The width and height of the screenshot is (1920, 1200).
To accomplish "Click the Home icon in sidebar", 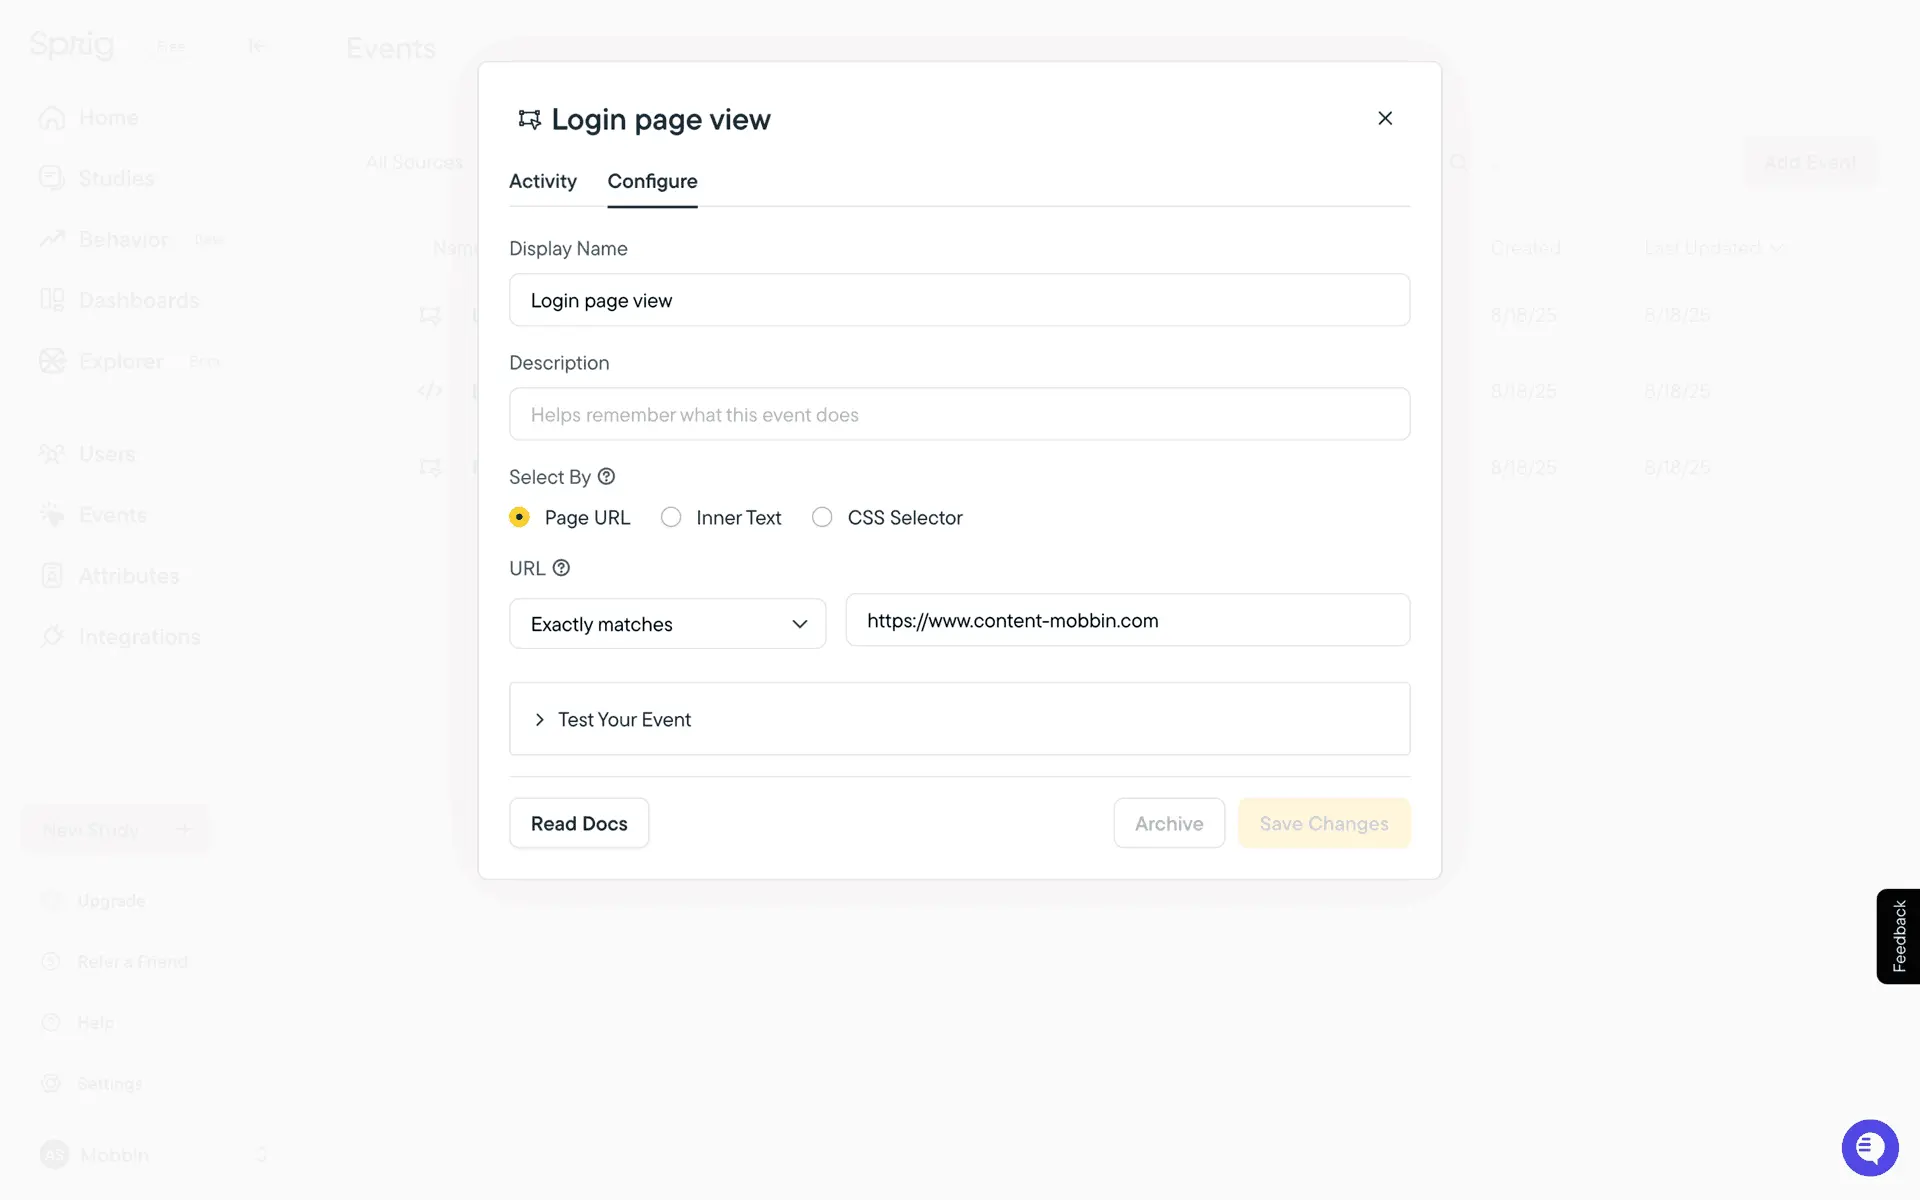I will pyautogui.click(x=52, y=118).
